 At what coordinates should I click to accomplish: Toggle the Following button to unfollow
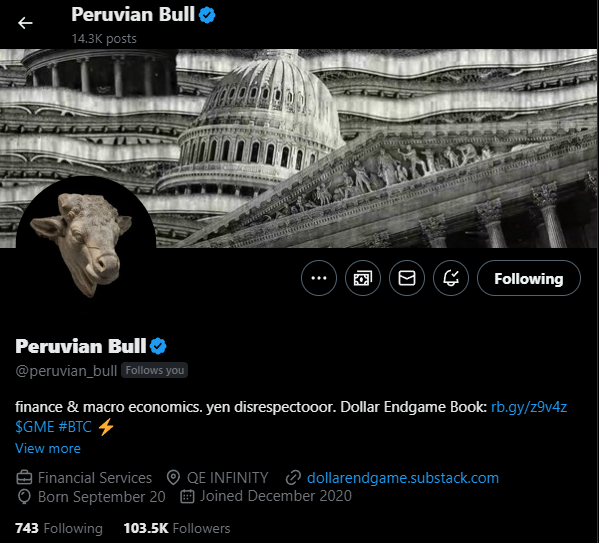(x=529, y=278)
